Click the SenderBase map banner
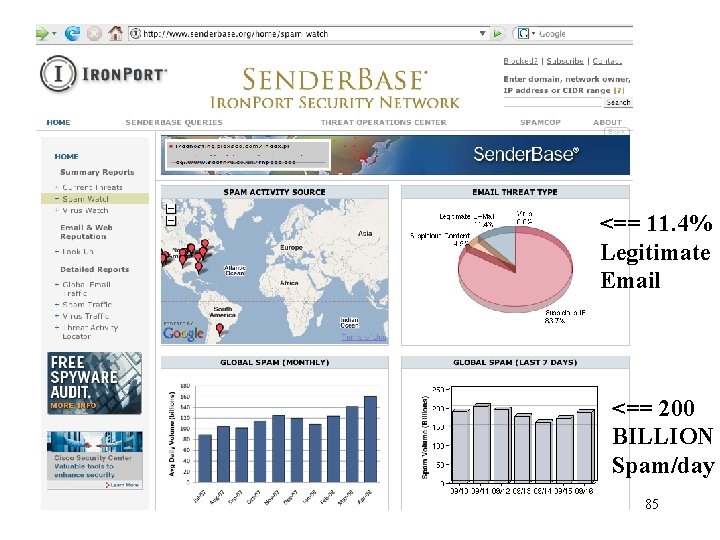 pos(395,155)
